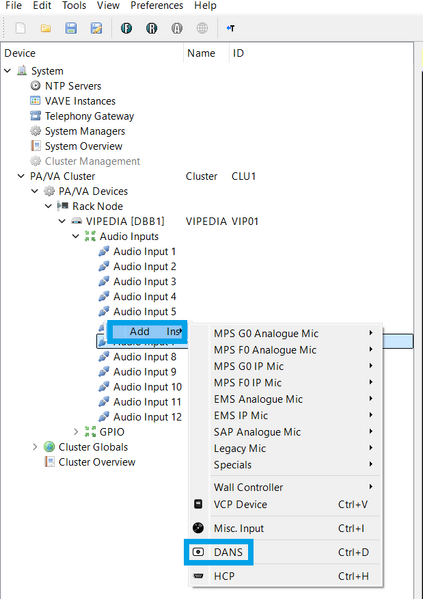Click the circular F toolbar icon
Viewport: 423px width, 599px height.
click(x=126, y=28)
